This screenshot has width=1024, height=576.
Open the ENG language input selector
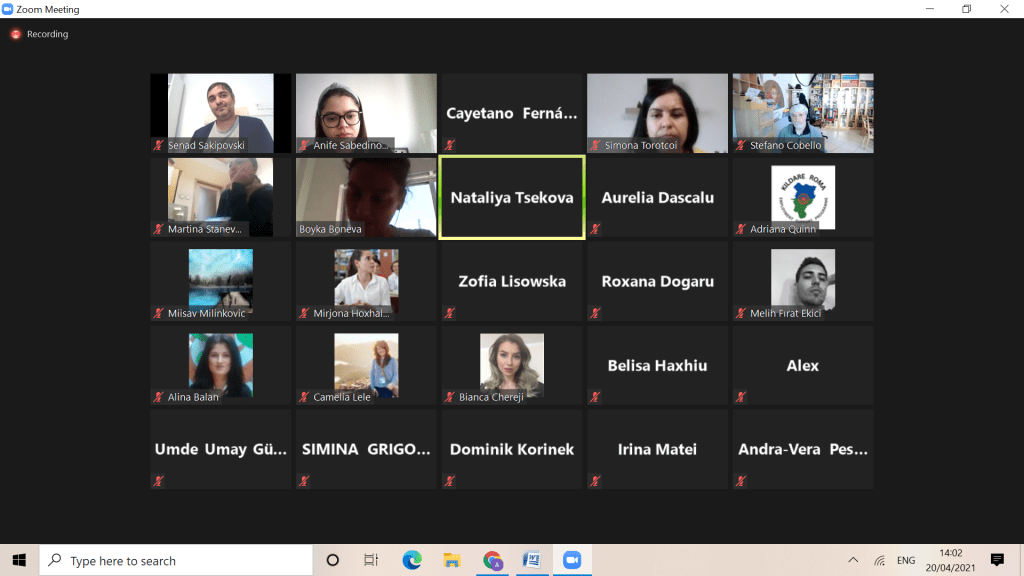[906, 560]
